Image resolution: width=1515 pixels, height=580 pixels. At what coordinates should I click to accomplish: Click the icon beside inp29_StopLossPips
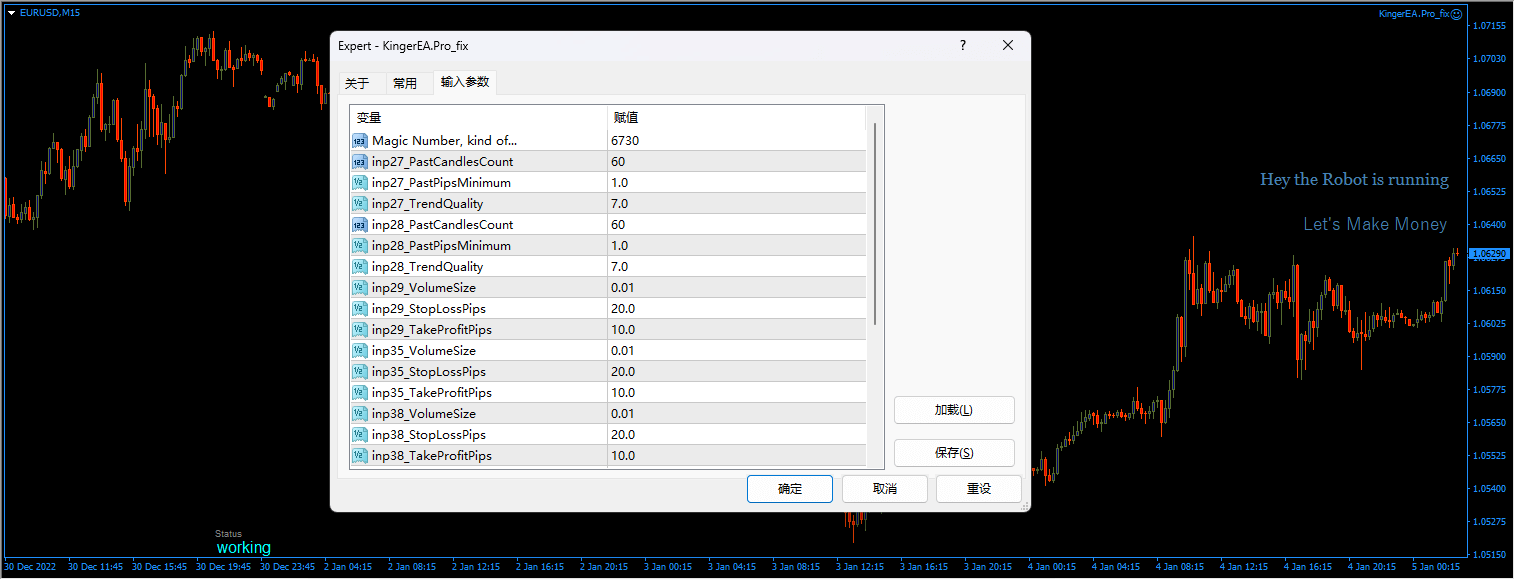[360, 309]
